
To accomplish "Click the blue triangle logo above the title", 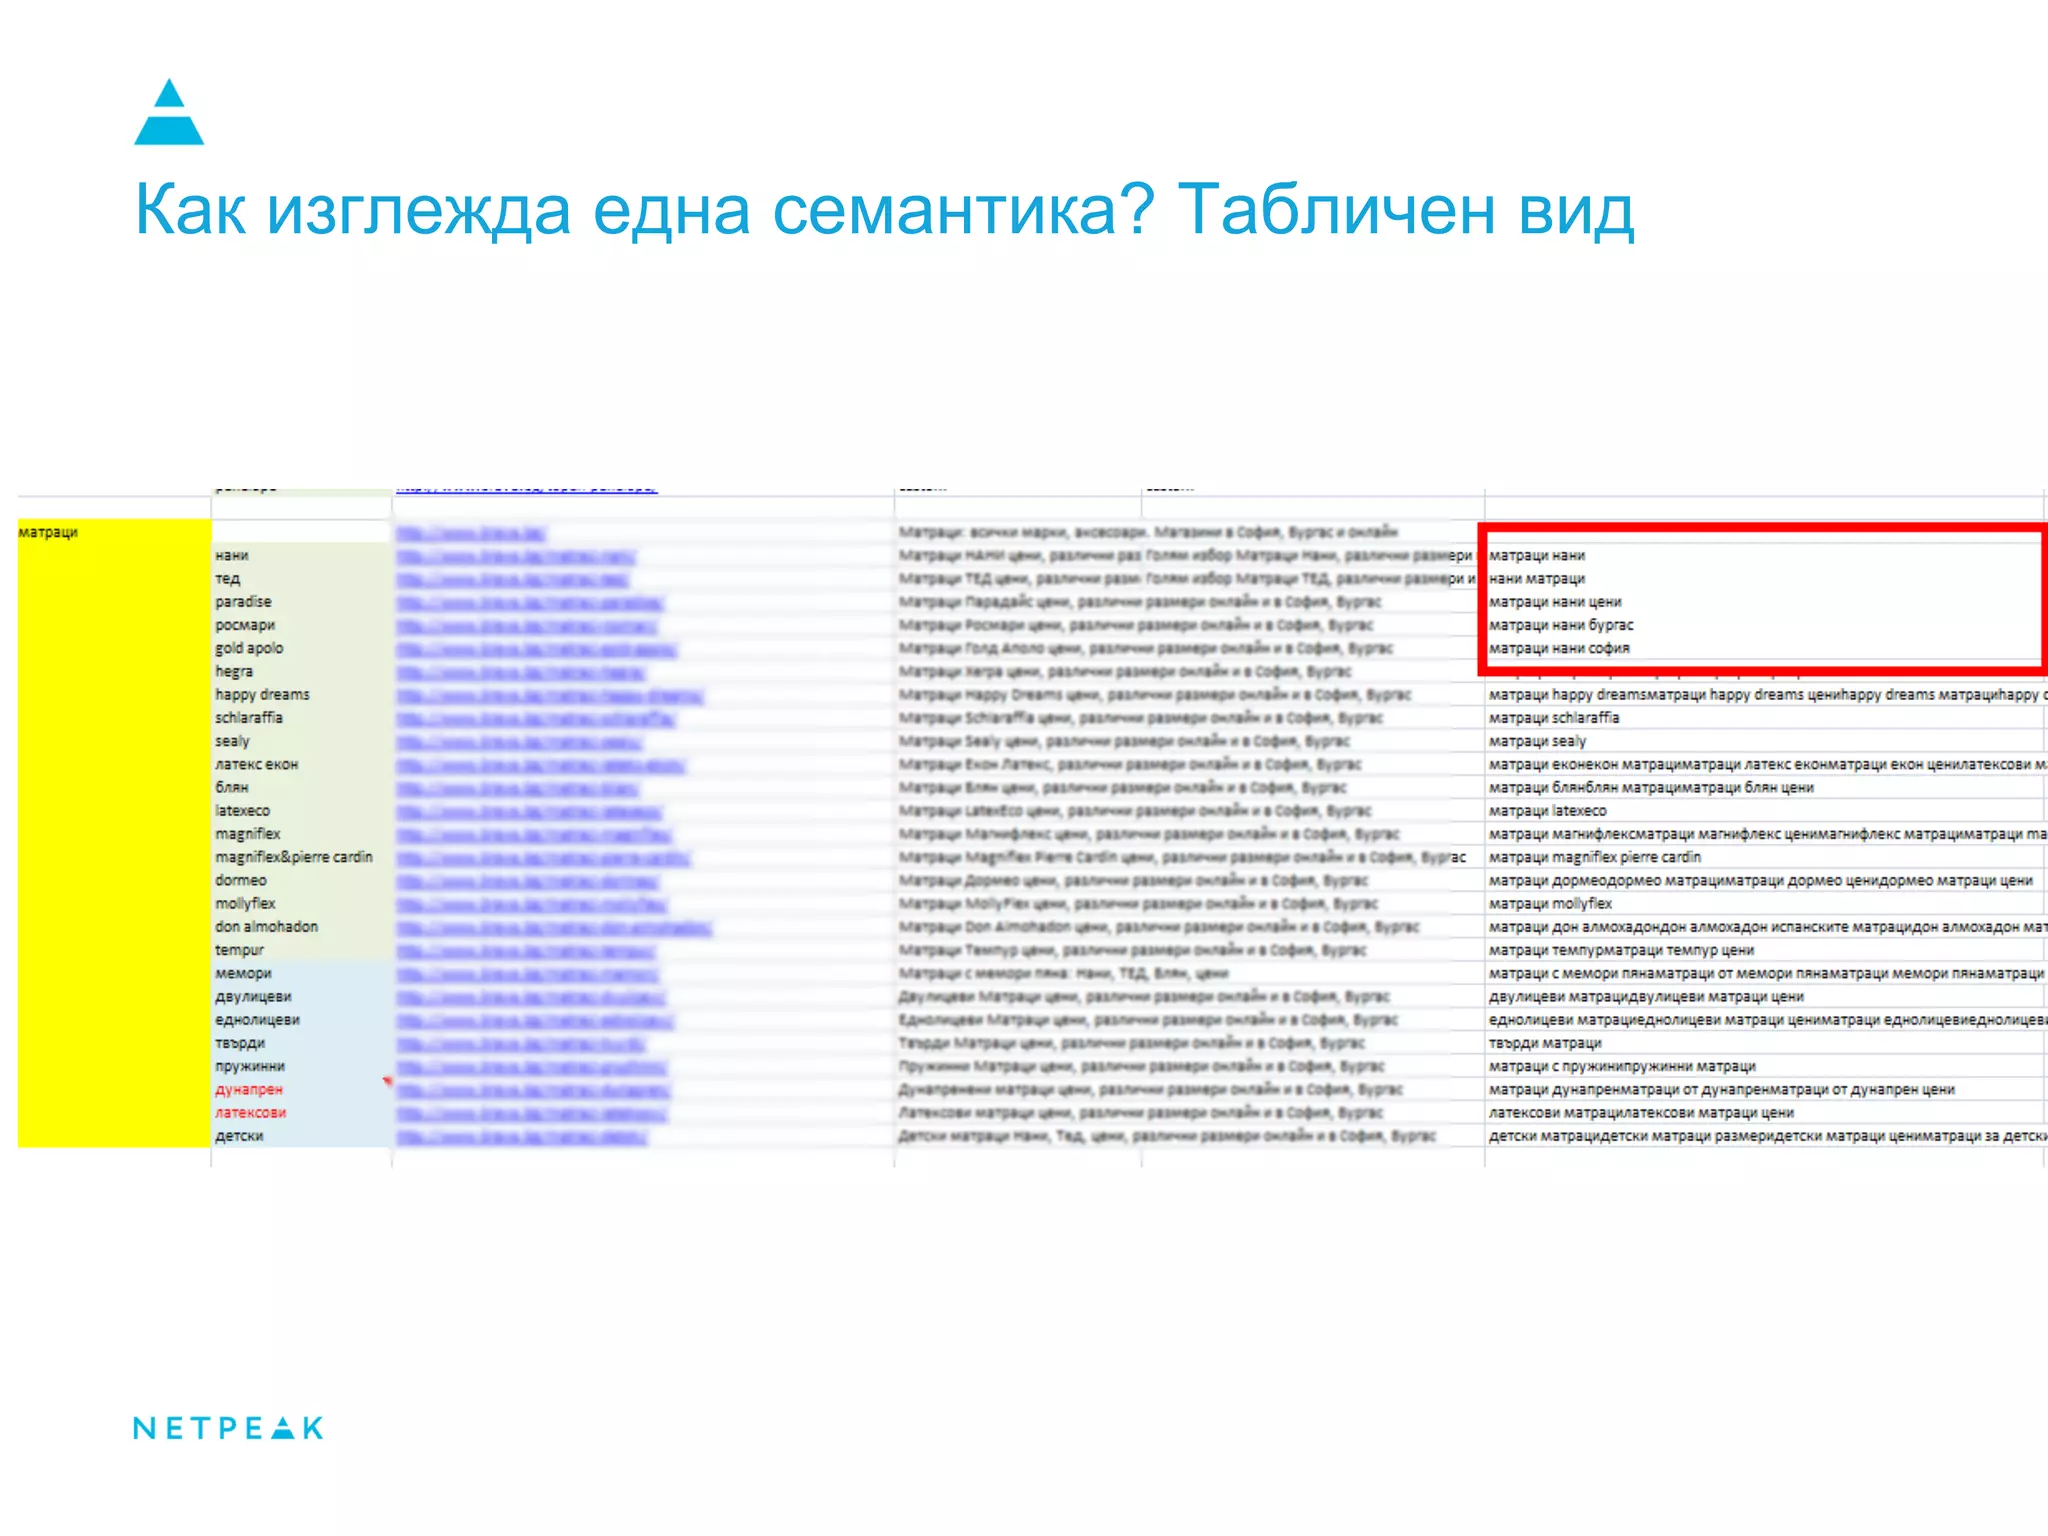I will tap(169, 111).
